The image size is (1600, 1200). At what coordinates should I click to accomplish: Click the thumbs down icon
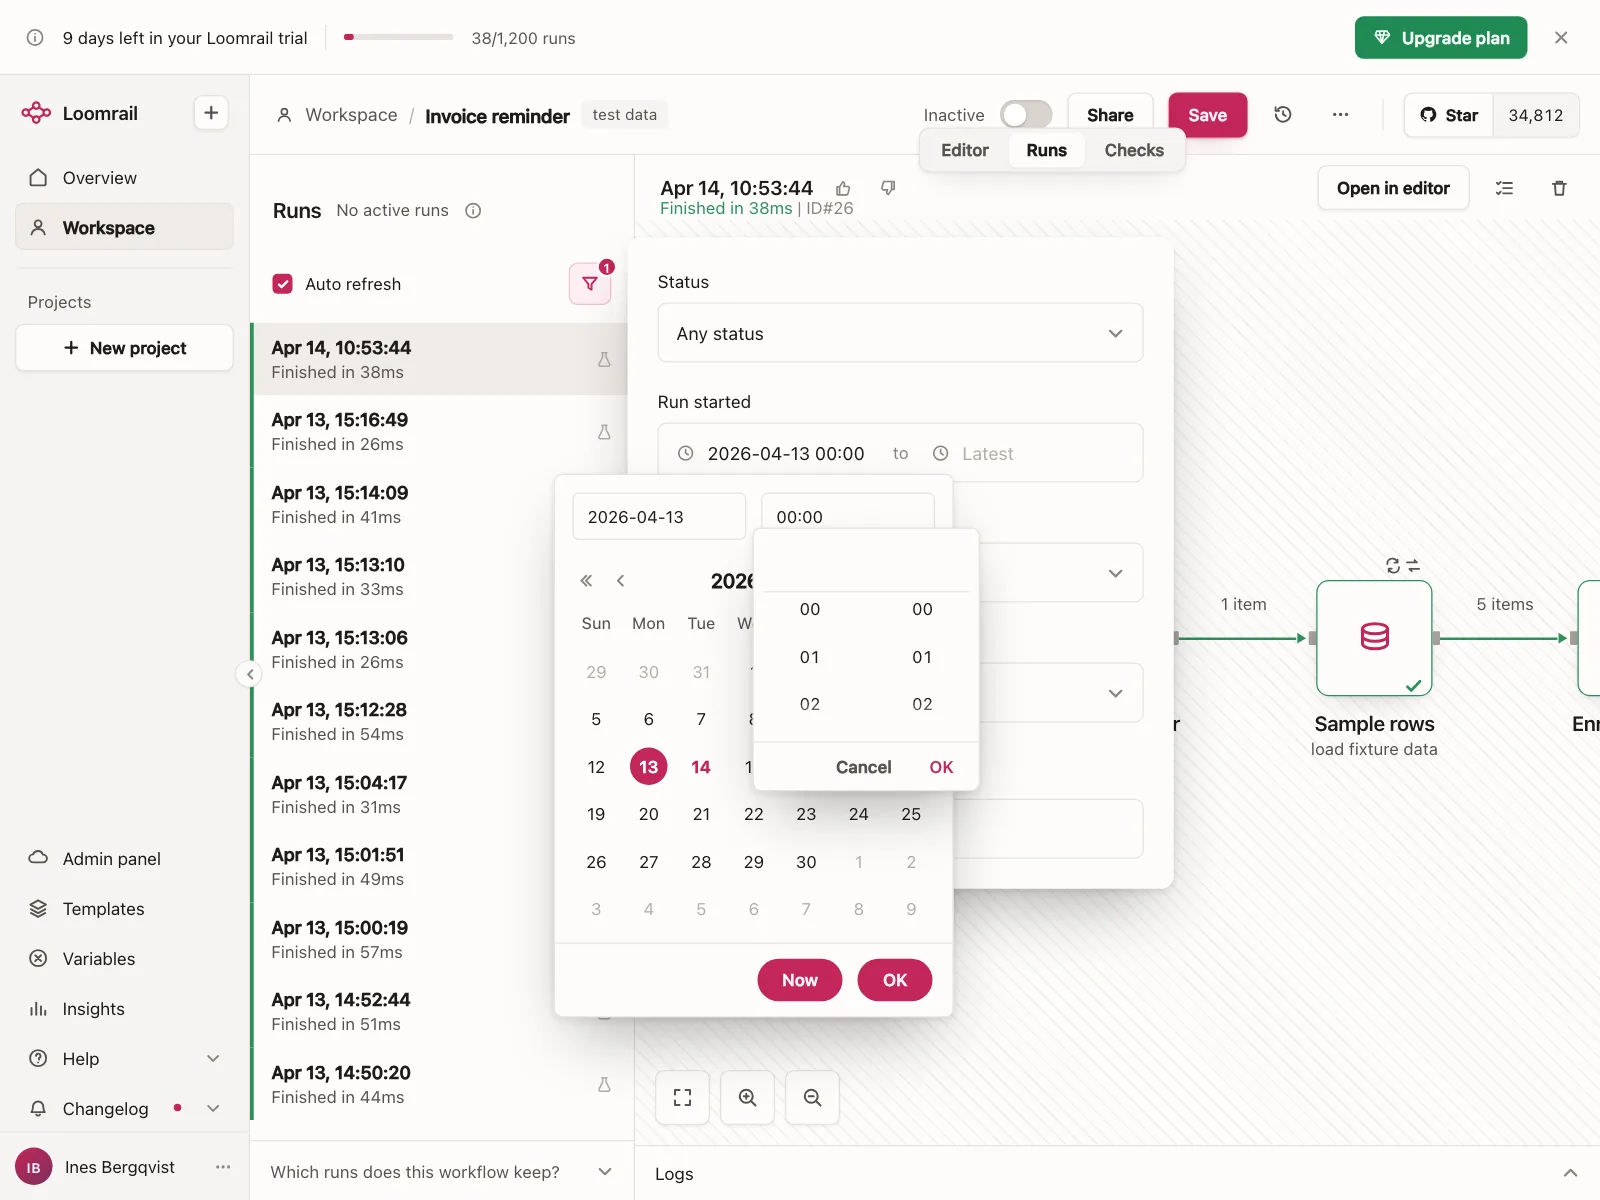[887, 188]
